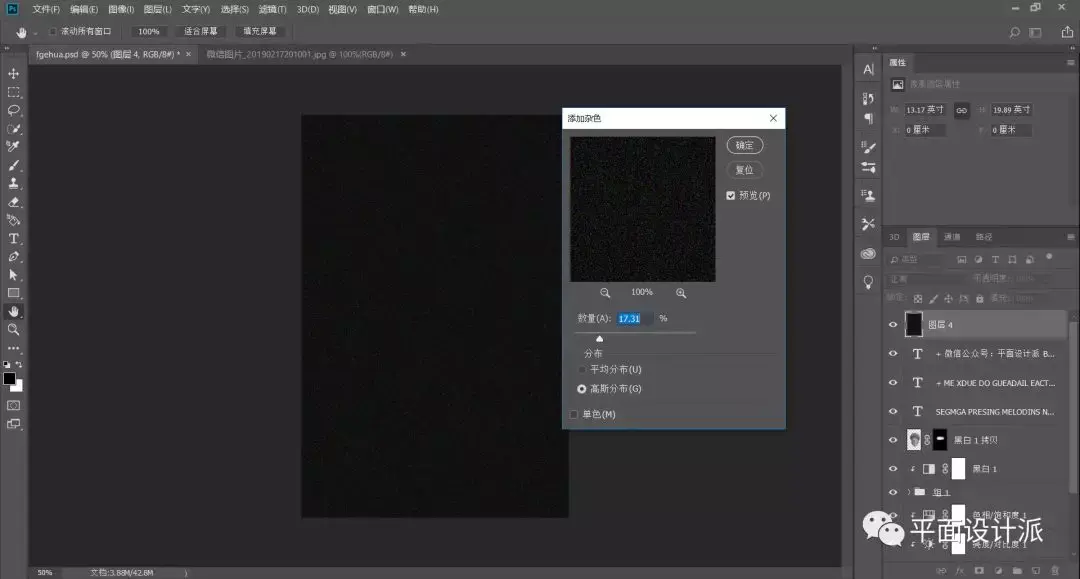Tick the 滚动所有窗口 checkbox
The image size is (1080, 579).
(x=52, y=32)
